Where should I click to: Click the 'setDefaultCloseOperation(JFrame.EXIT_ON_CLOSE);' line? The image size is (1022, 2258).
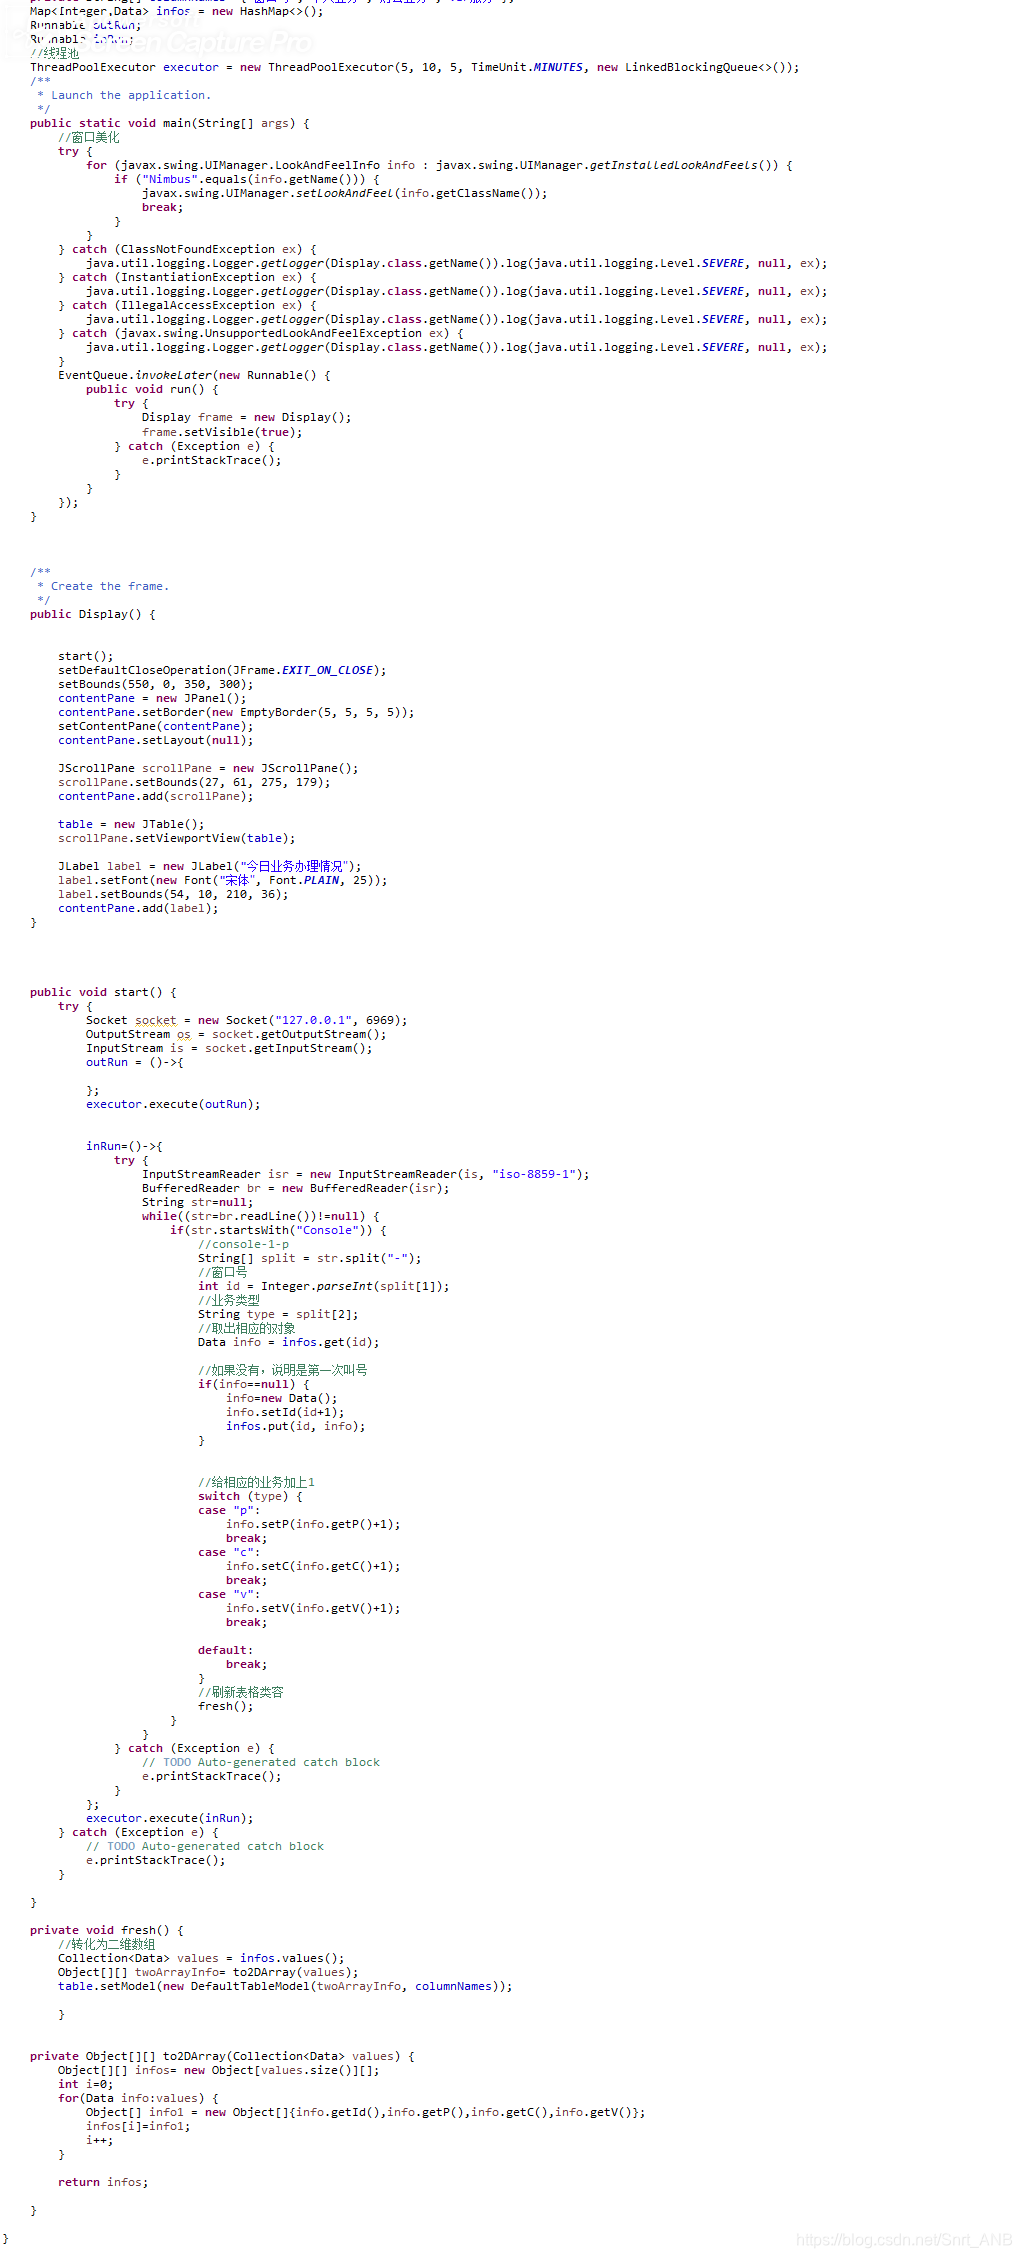tap(222, 670)
